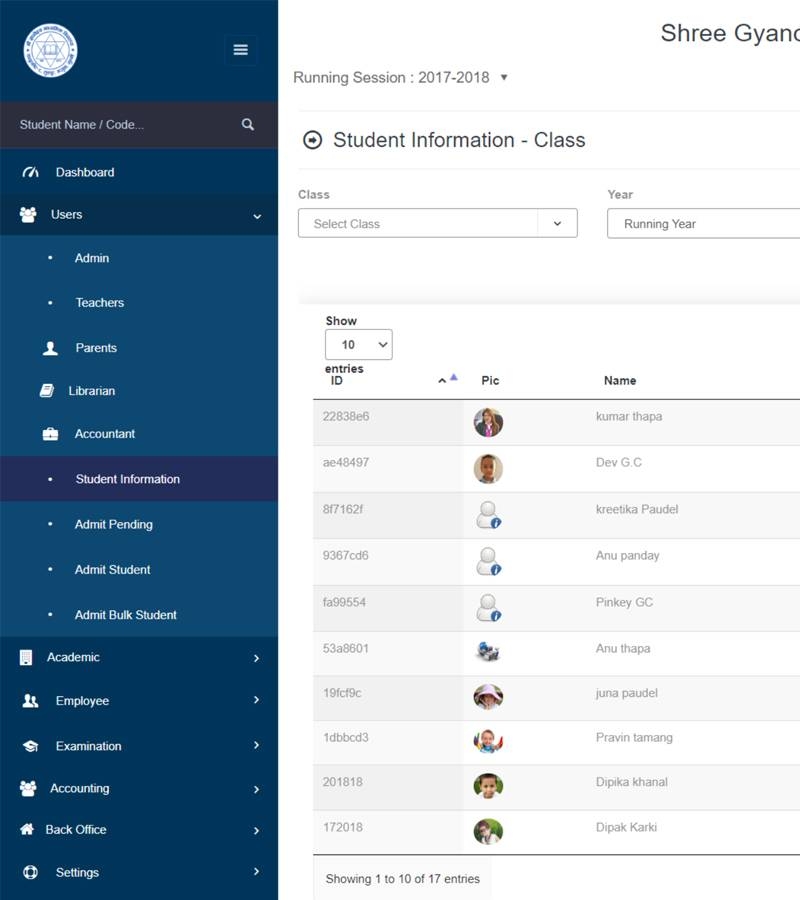Click the Student Name / Code search field

click(120, 125)
